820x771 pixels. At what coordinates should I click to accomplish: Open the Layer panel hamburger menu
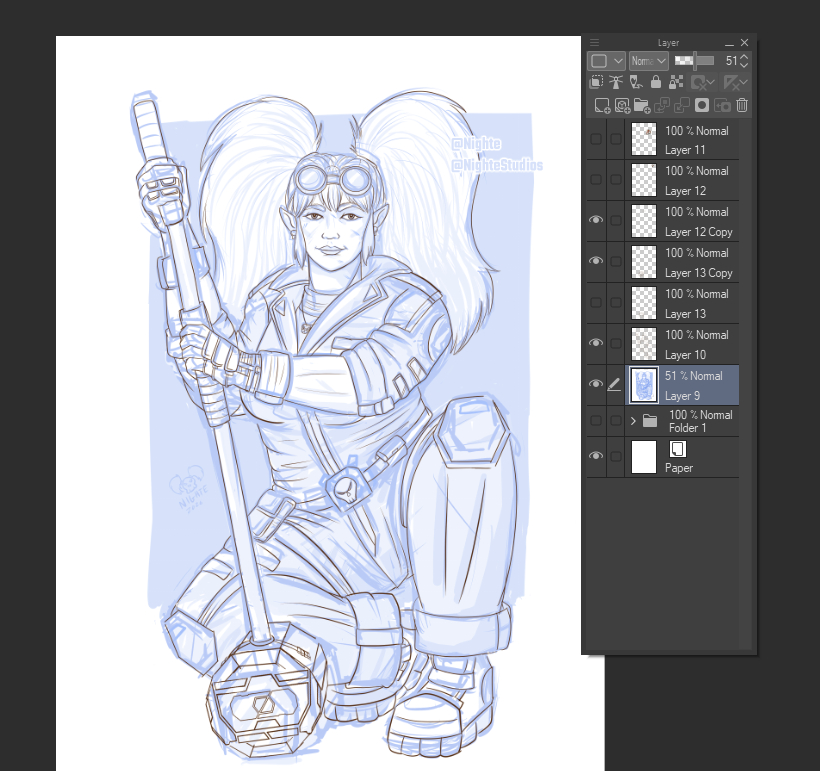pyautogui.click(x=595, y=42)
